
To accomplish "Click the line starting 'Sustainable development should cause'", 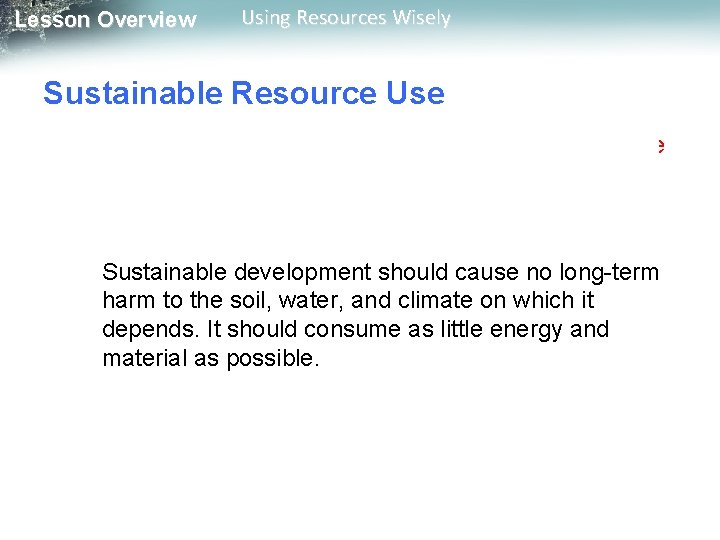I will (380, 273).
